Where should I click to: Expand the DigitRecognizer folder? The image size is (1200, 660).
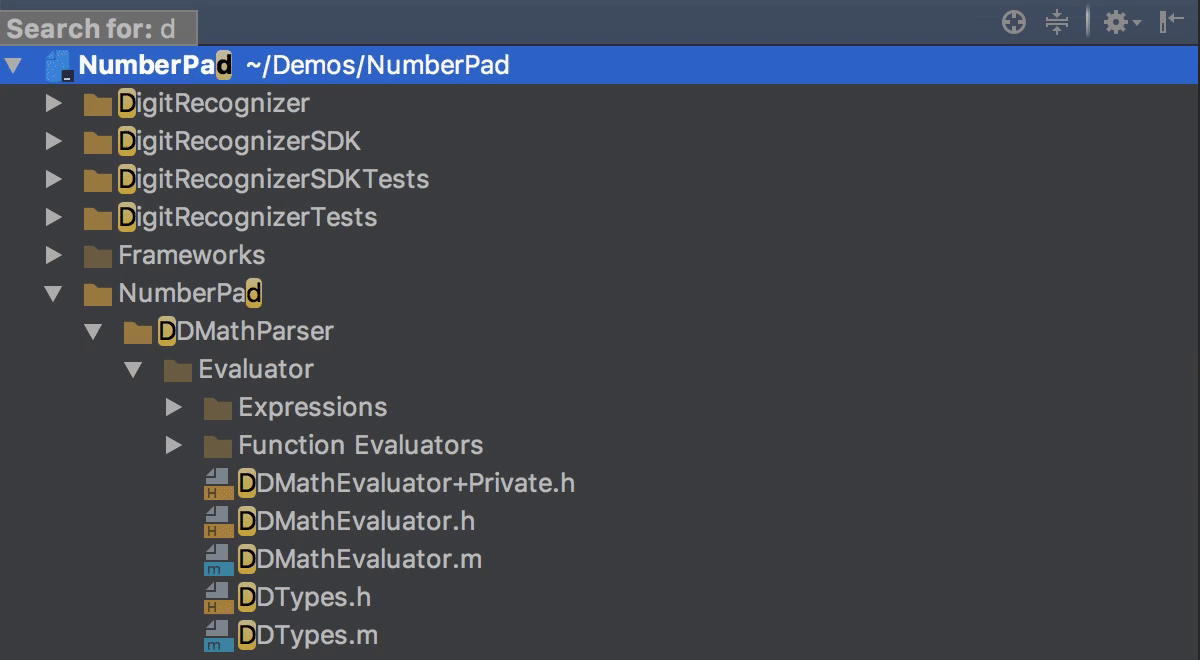(x=54, y=104)
